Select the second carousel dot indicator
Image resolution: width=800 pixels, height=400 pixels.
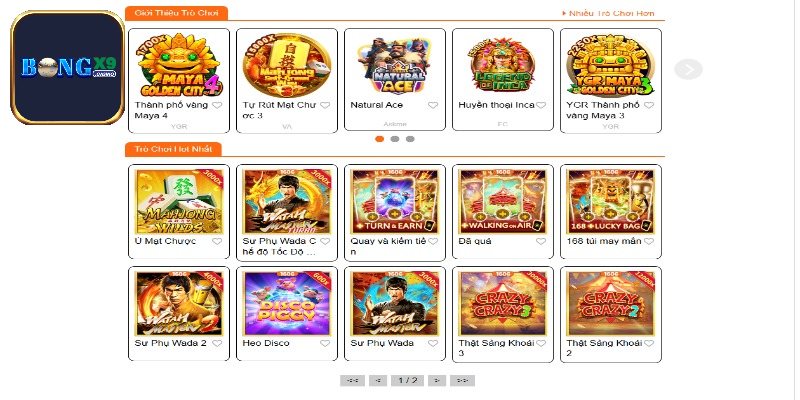(394, 139)
